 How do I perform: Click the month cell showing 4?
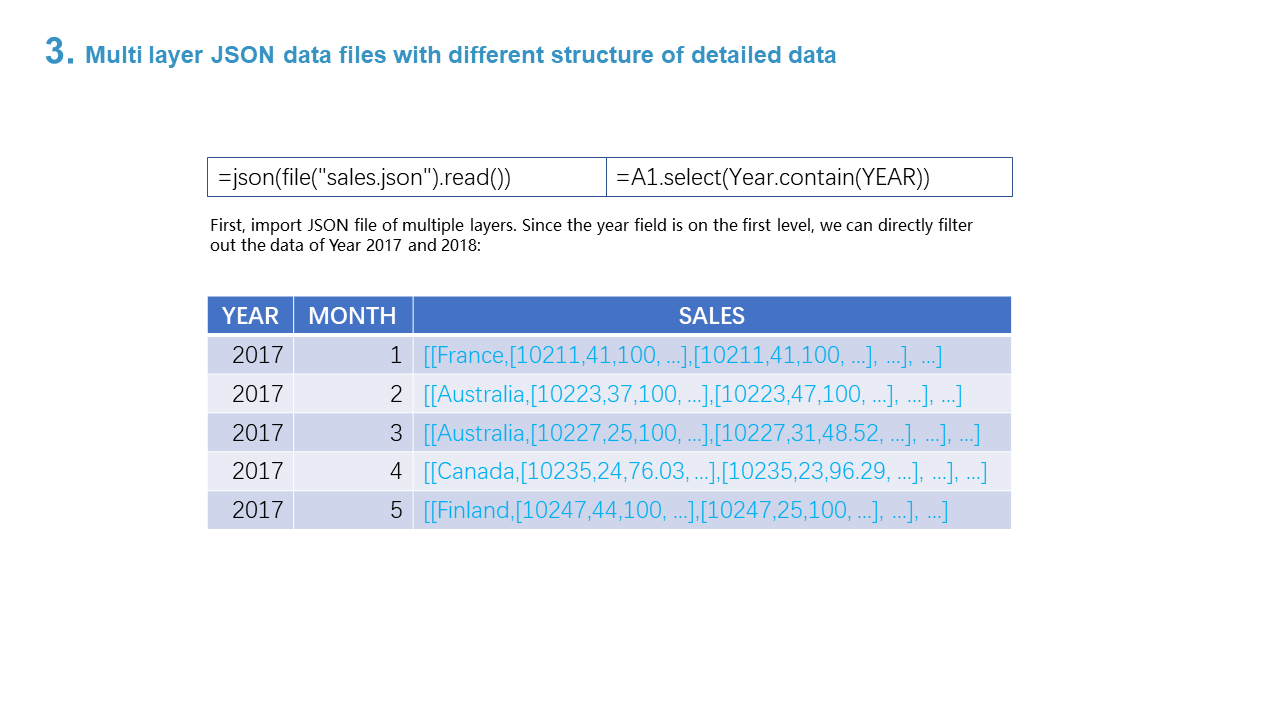coord(353,471)
